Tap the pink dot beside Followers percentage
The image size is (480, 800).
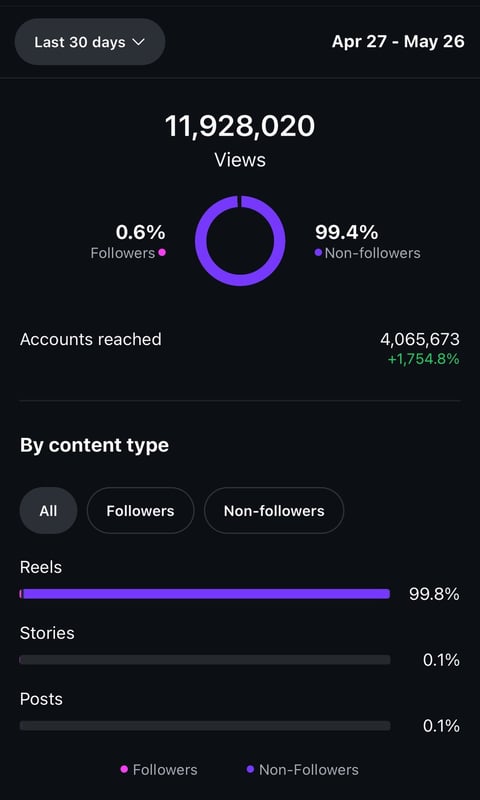(x=162, y=252)
